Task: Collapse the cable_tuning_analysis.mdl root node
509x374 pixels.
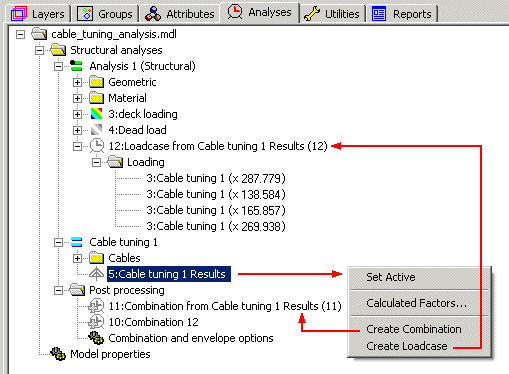Action: point(20,34)
